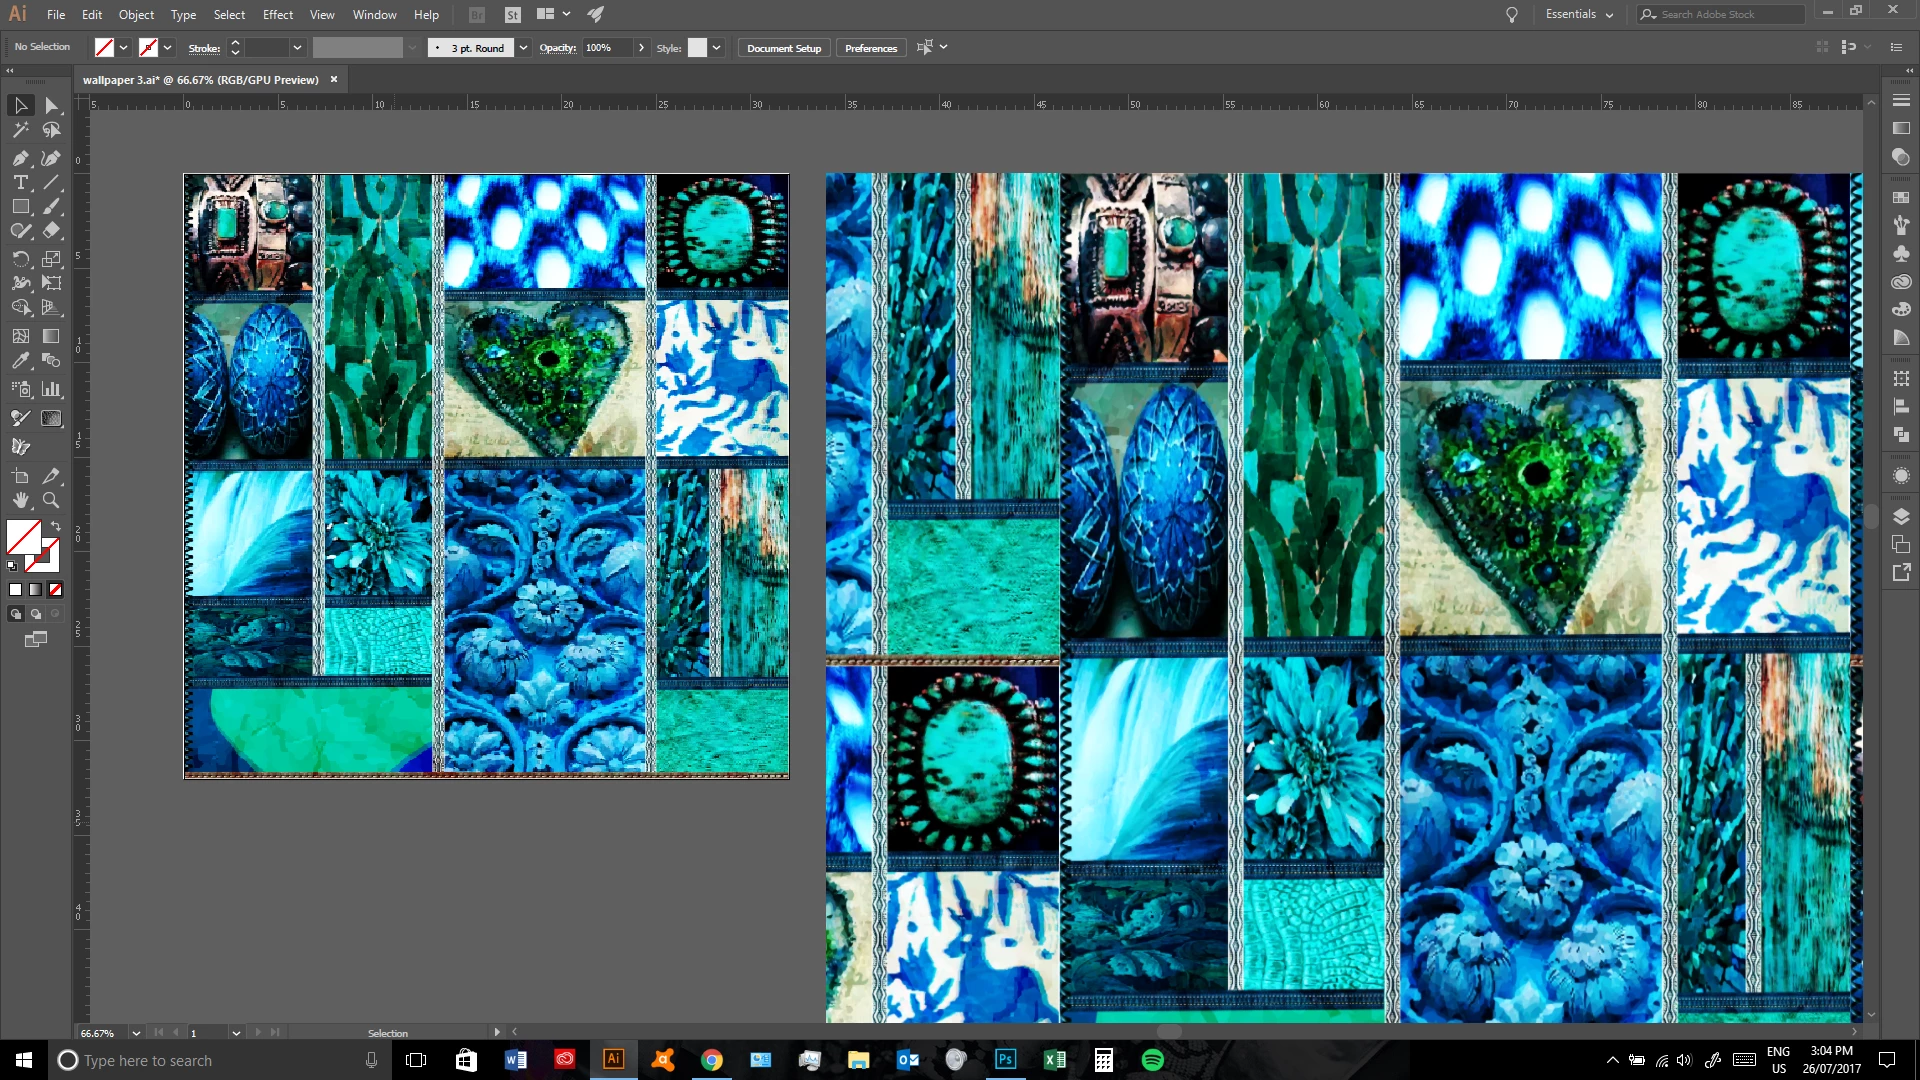Select the Rectangle tool
The height and width of the screenshot is (1080, 1920).
click(20, 207)
